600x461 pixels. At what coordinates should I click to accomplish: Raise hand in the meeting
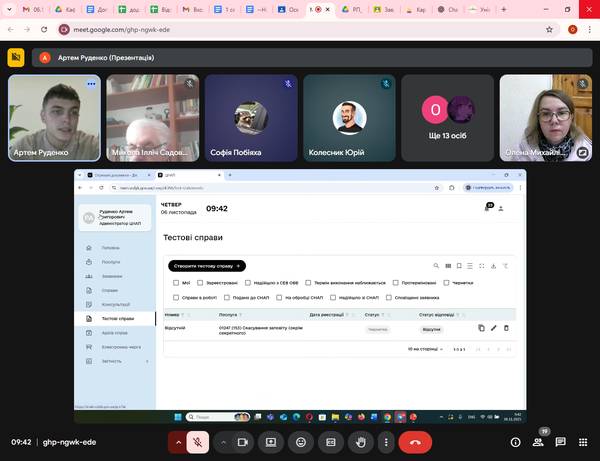coord(361,441)
